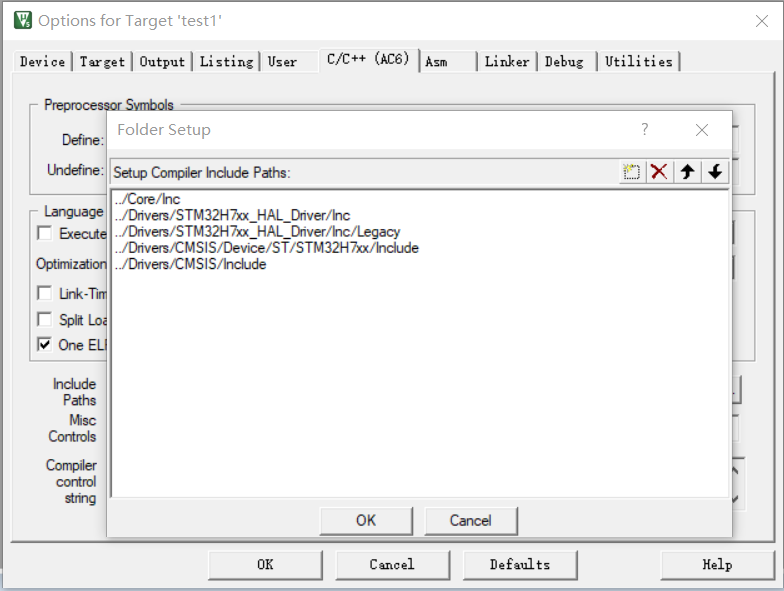Switch to the Device tab
Image resolution: width=784 pixels, height=591 pixels.
42,62
